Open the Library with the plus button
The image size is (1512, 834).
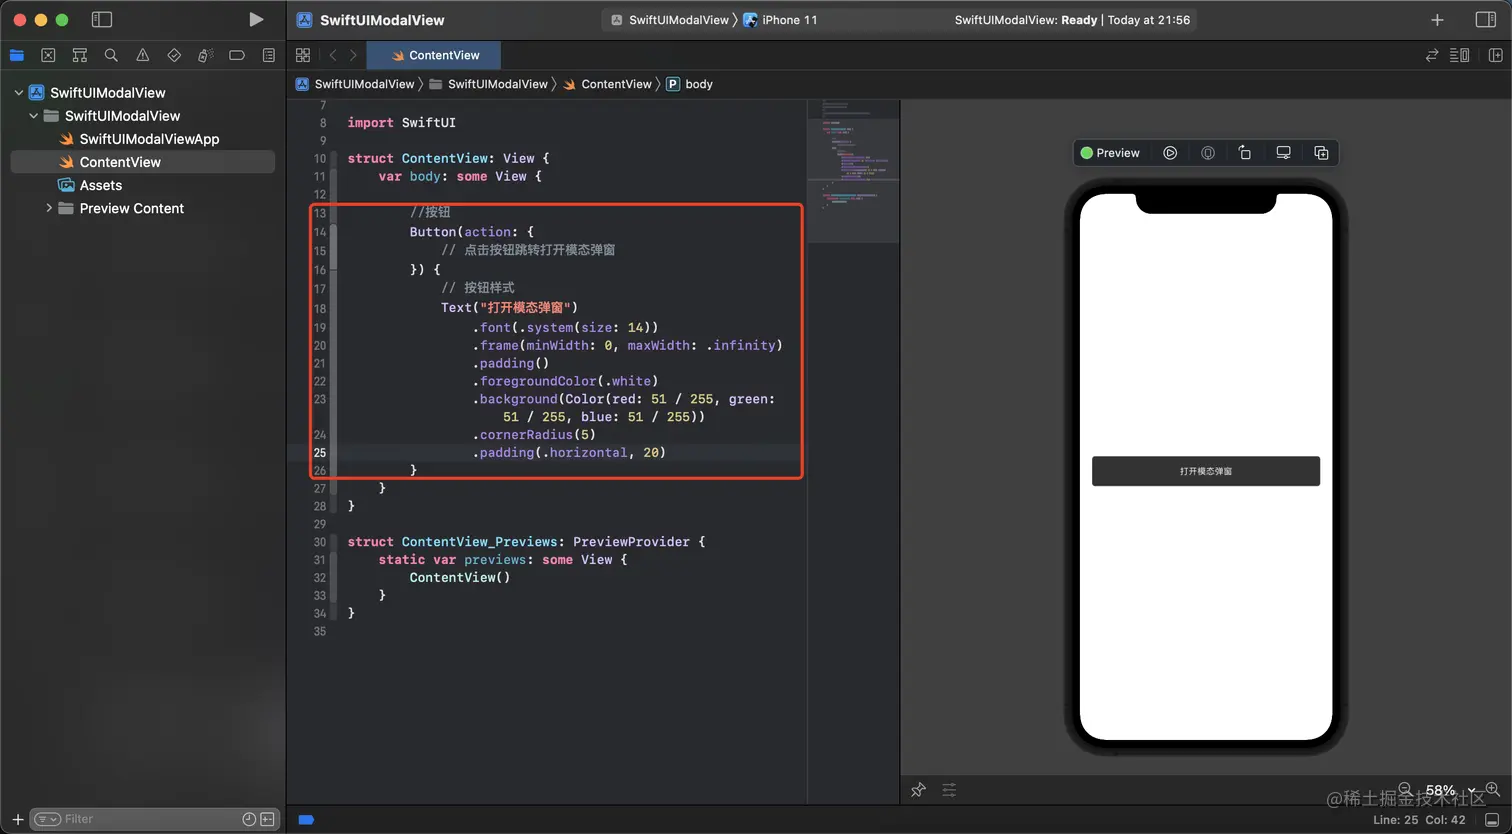tap(1437, 20)
